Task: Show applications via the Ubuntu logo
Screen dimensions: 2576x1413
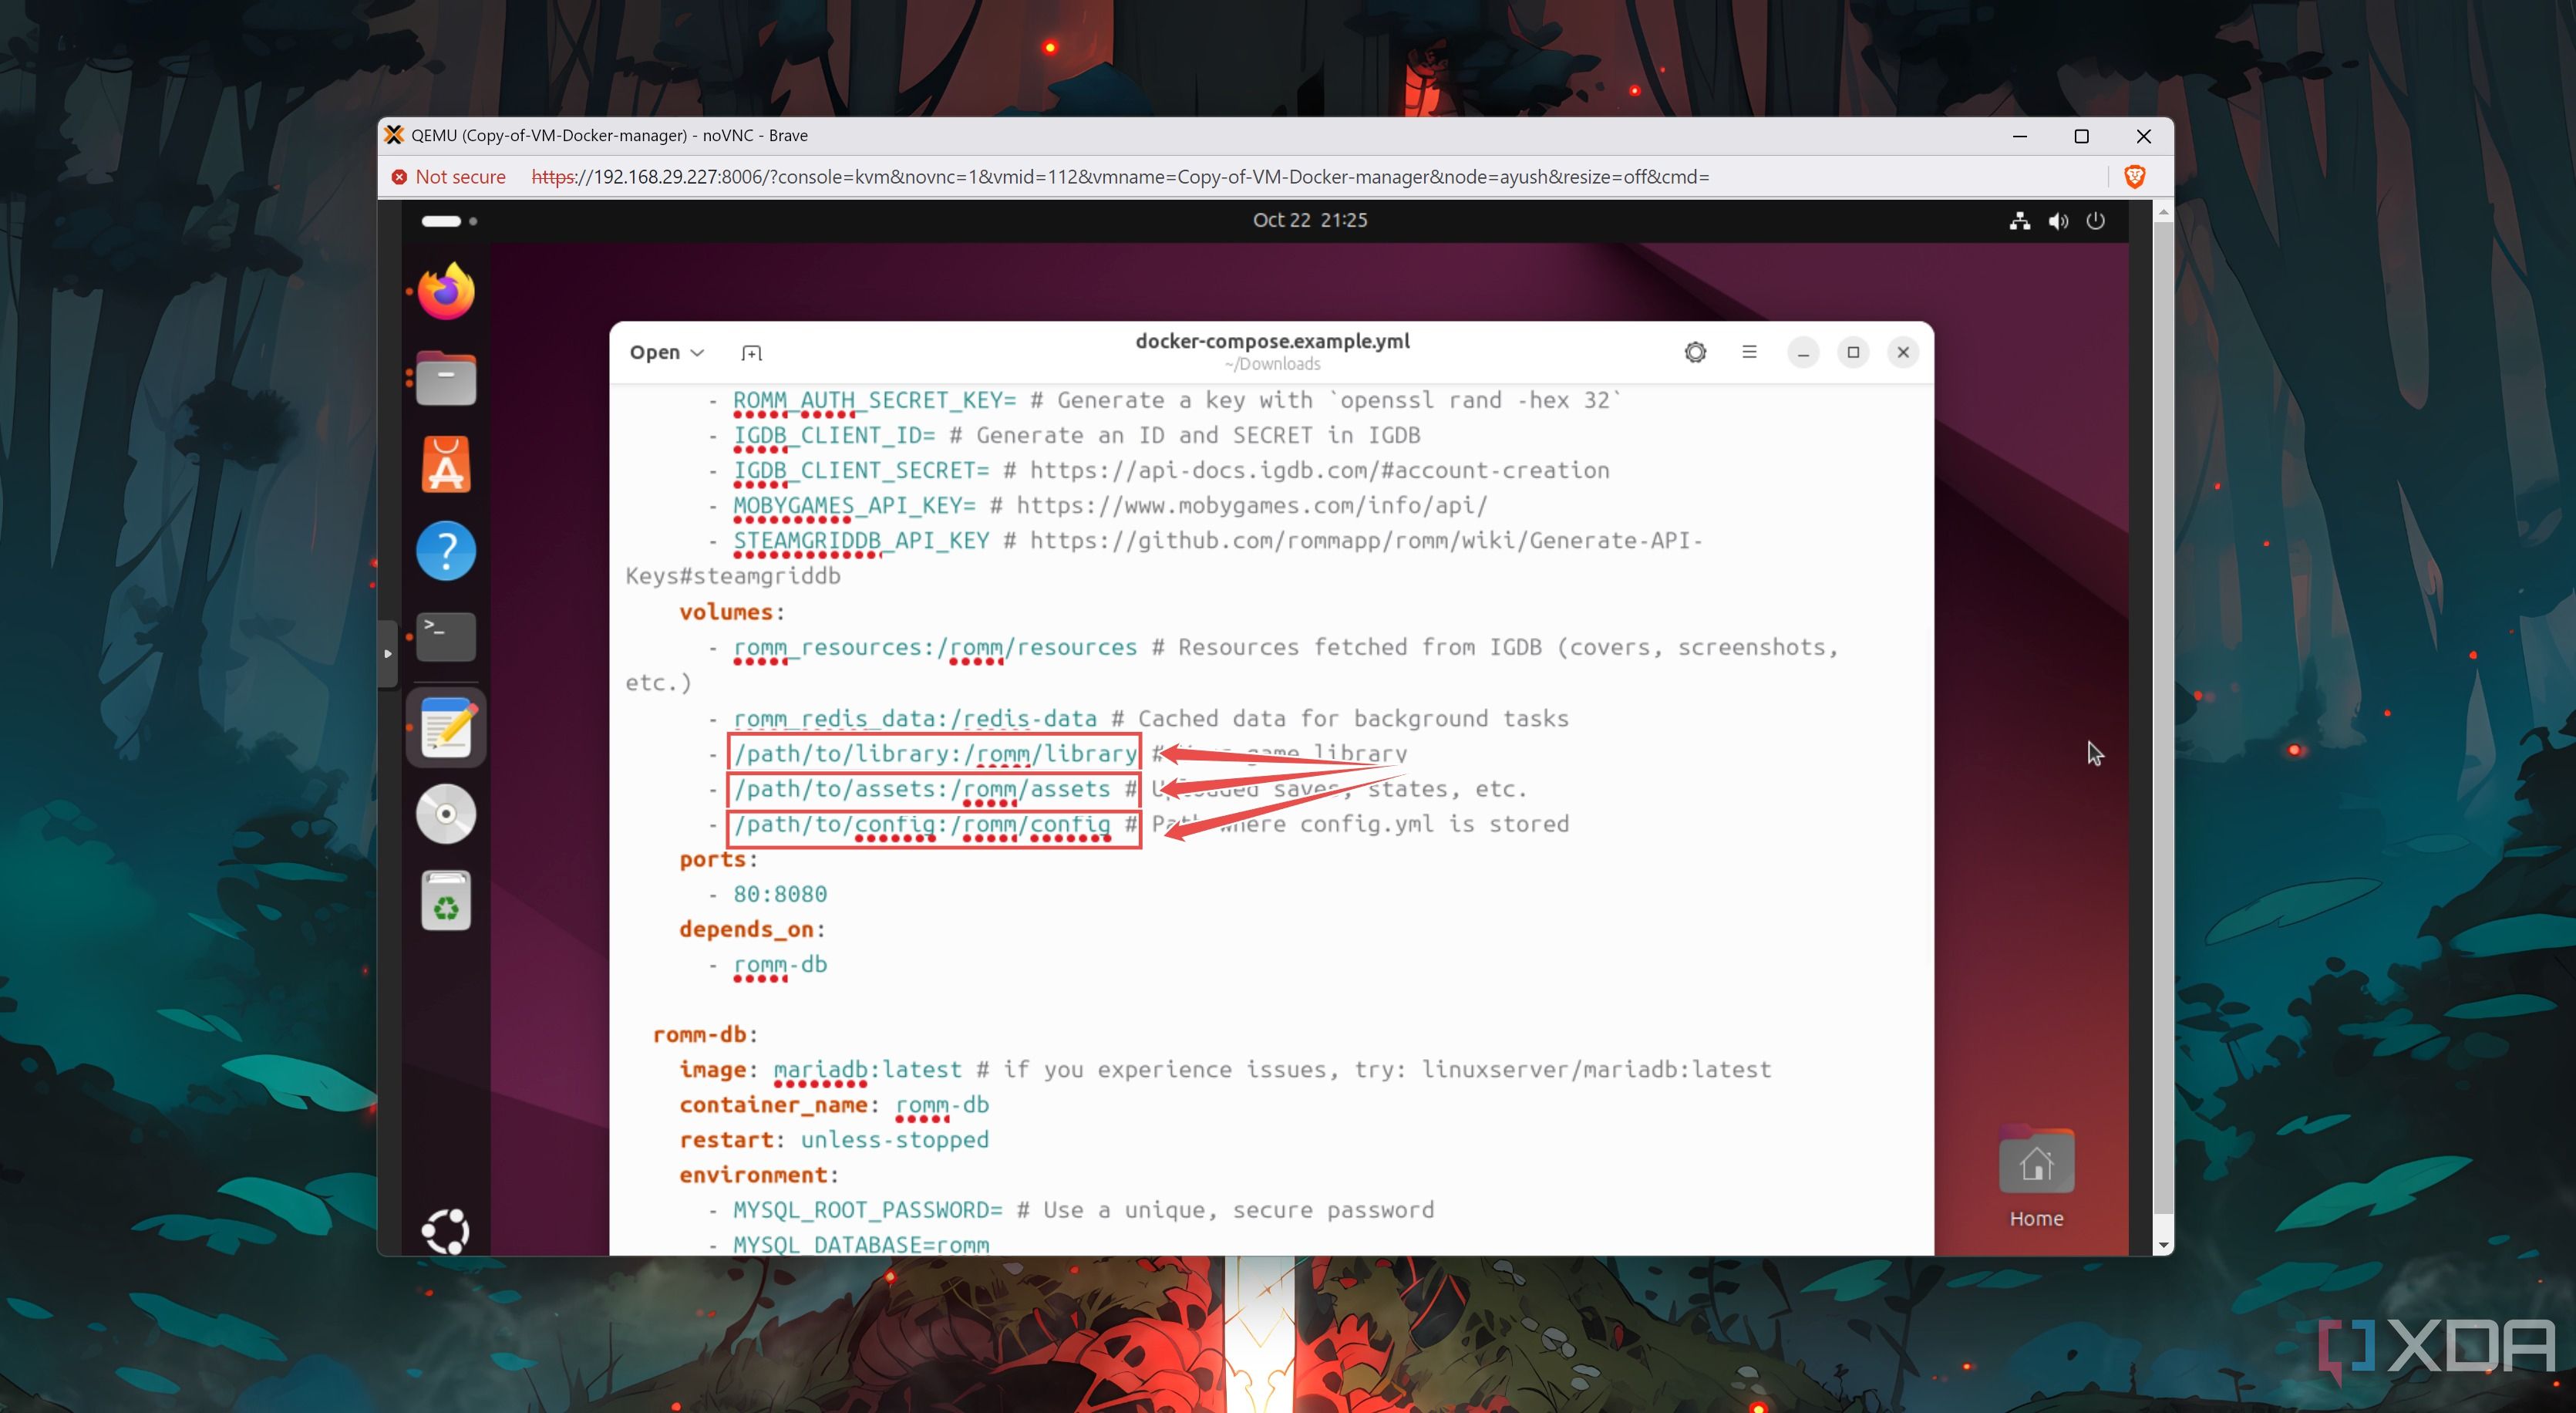Action: pos(446,1230)
